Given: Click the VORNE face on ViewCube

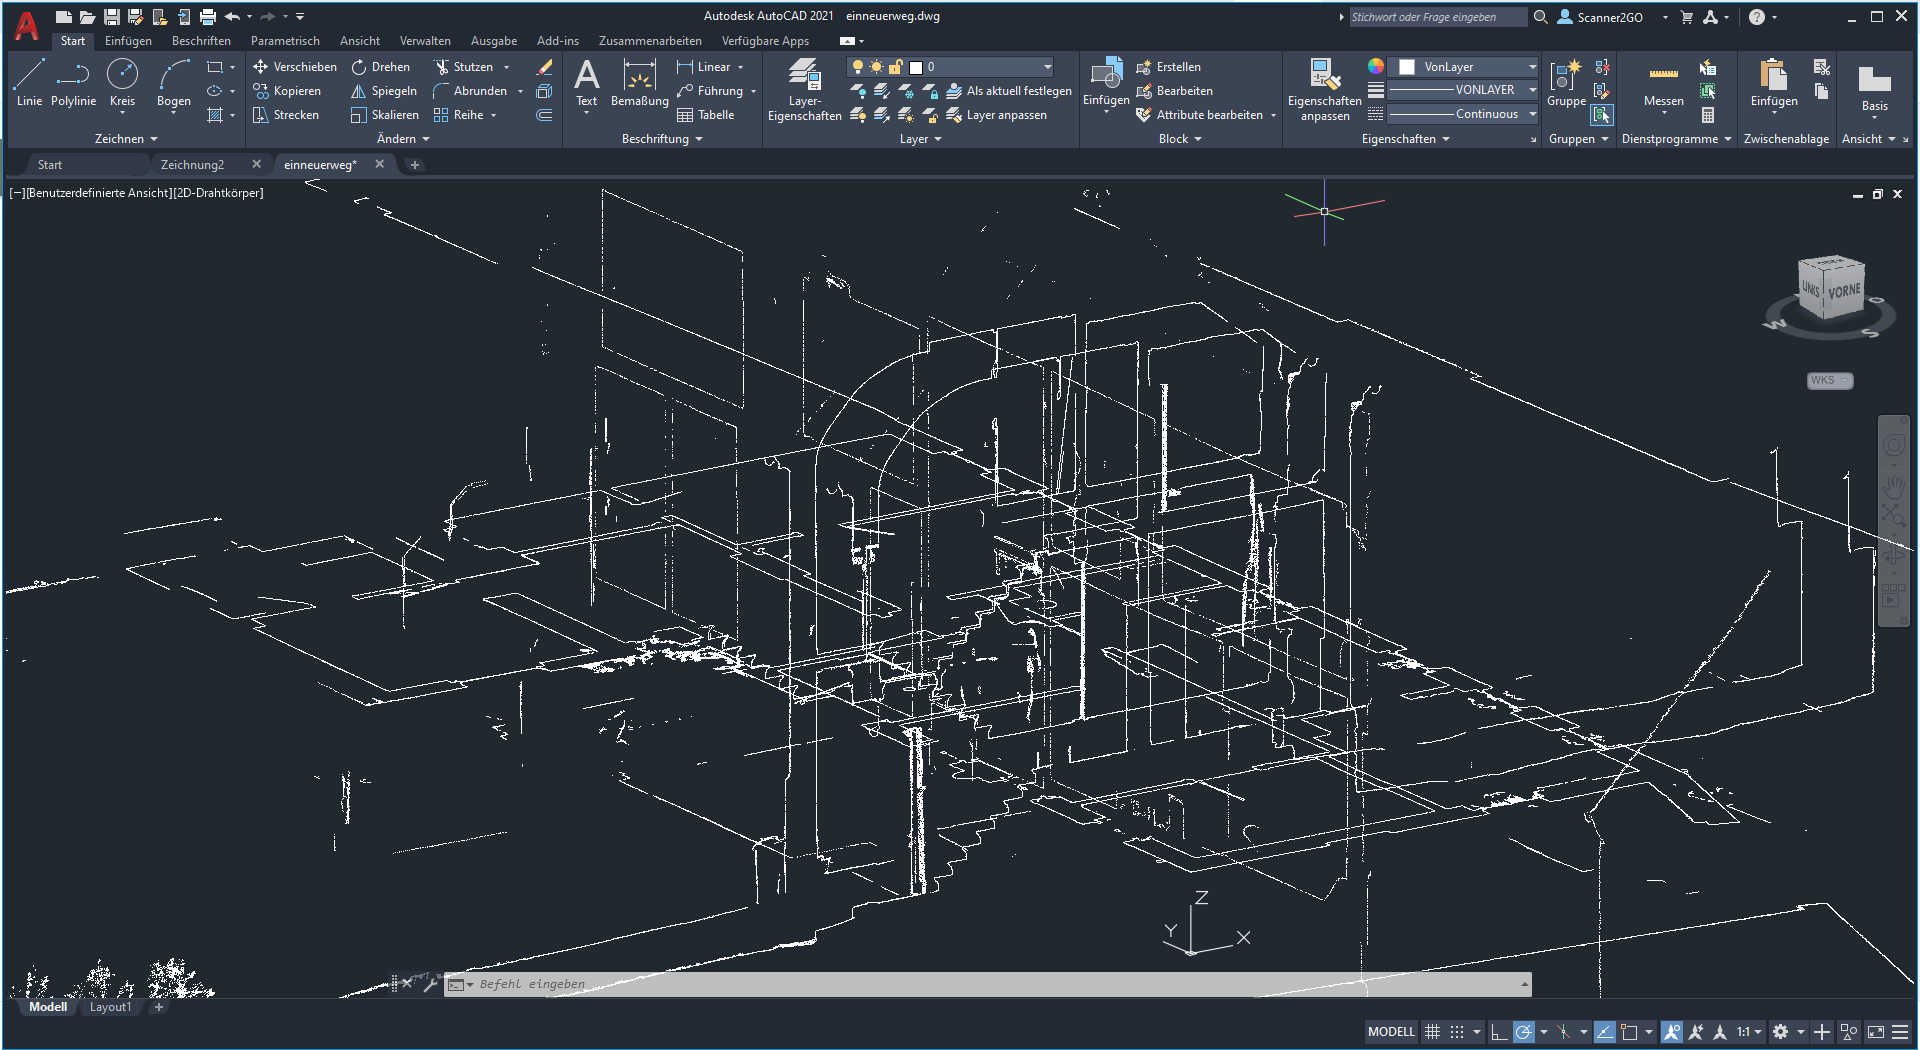Looking at the screenshot, I should point(1844,291).
